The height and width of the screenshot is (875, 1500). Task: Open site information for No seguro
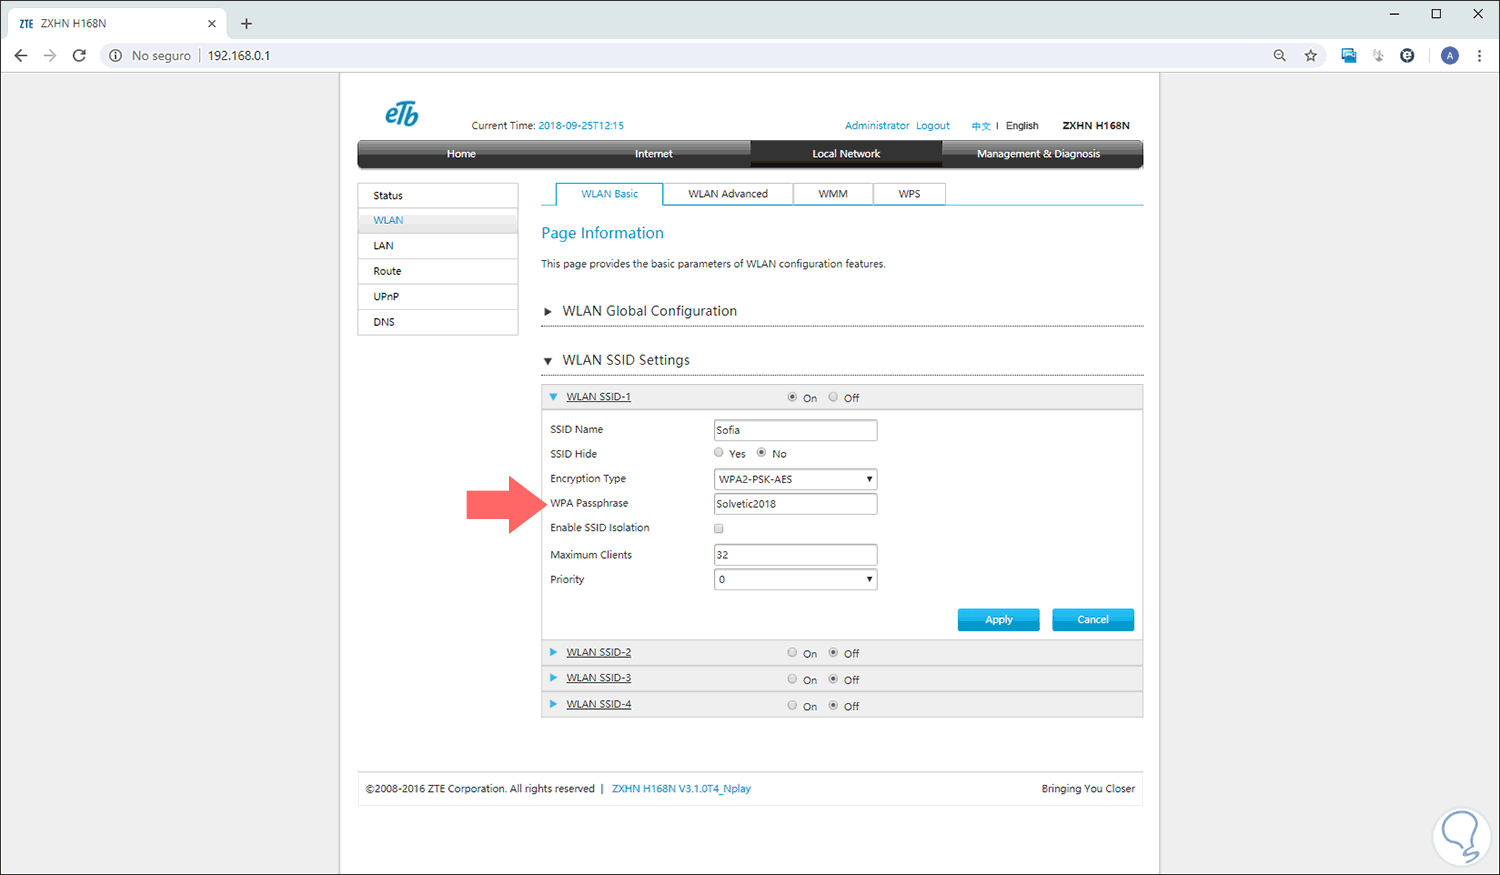coord(150,56)
